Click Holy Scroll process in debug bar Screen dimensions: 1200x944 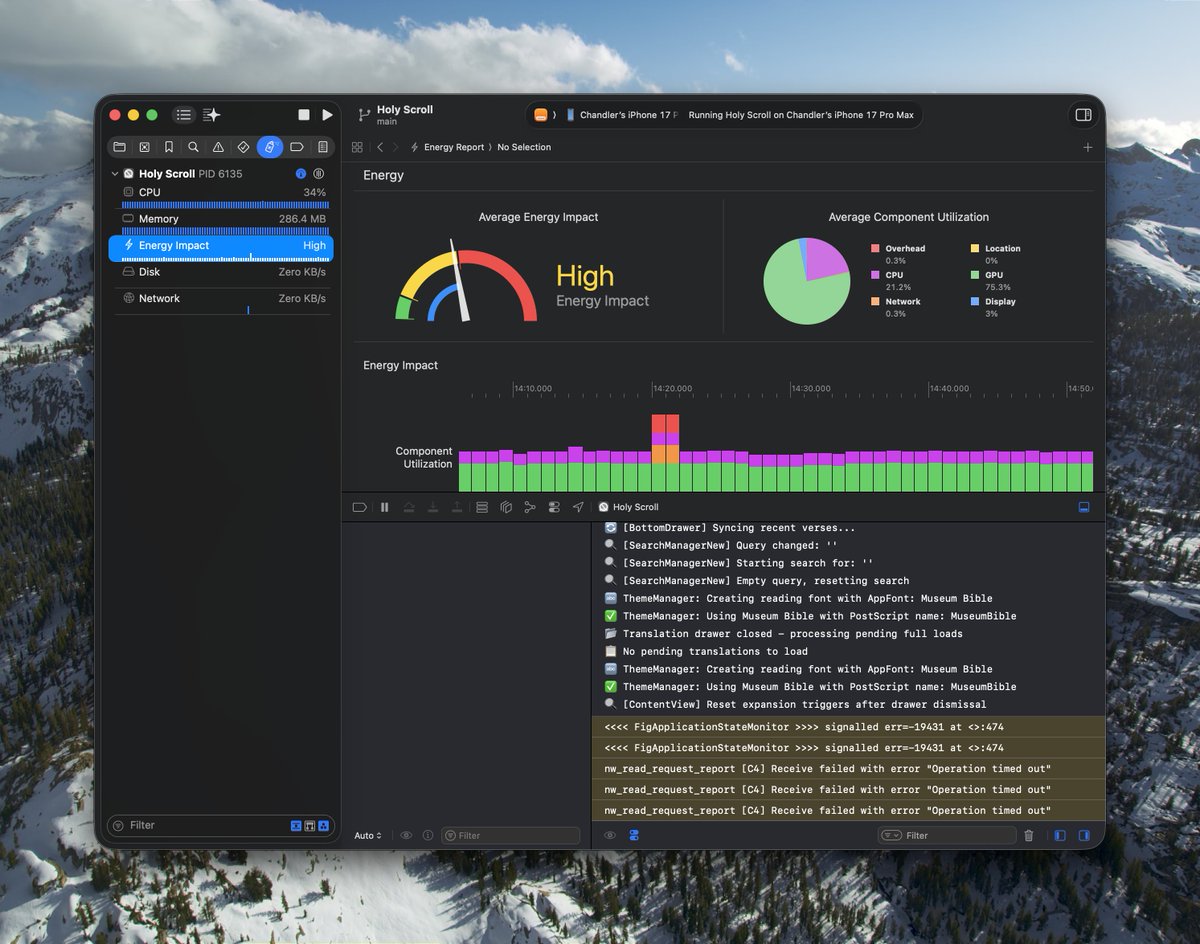point(628,508)
